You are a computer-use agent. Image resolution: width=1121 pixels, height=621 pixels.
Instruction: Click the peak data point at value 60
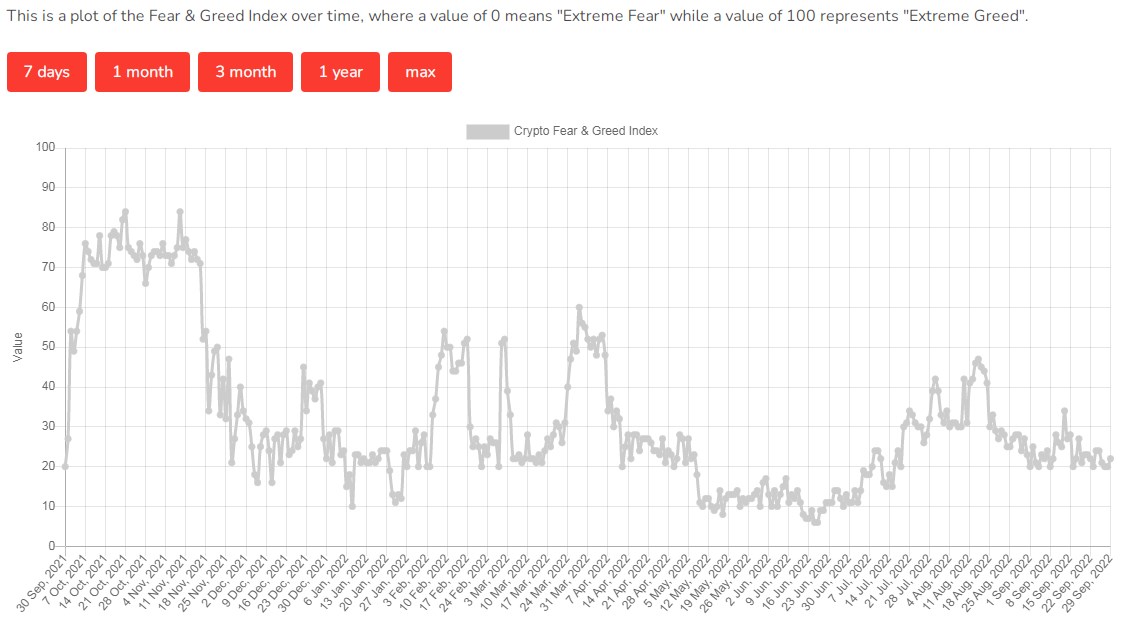(x=579, y=308)
